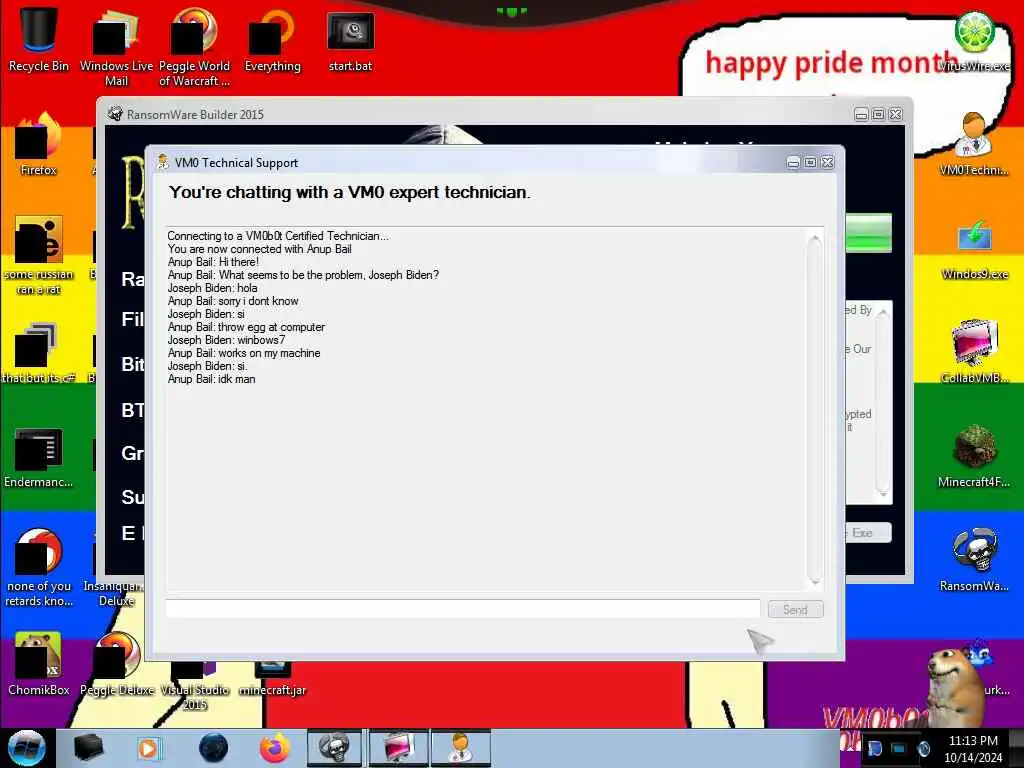Click RansomWare Builder list scrollbar down arrow
Image resolution: width=1024 pixels, height=768 pixels.
click(x=883, y=493)
